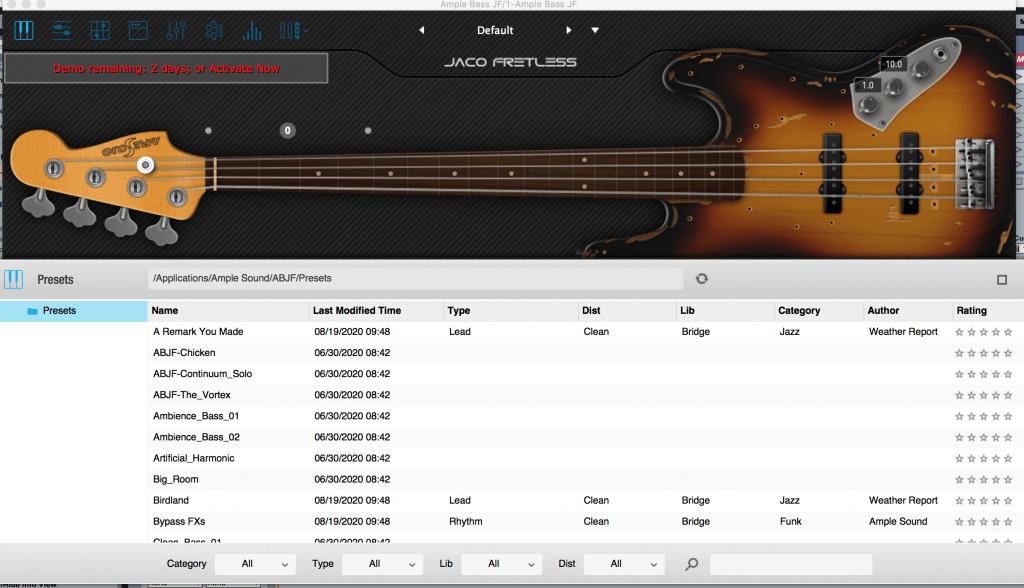Viewport: 1024px width, 588px height.
Task: Select preset Birdland
Action: [170, 500]
